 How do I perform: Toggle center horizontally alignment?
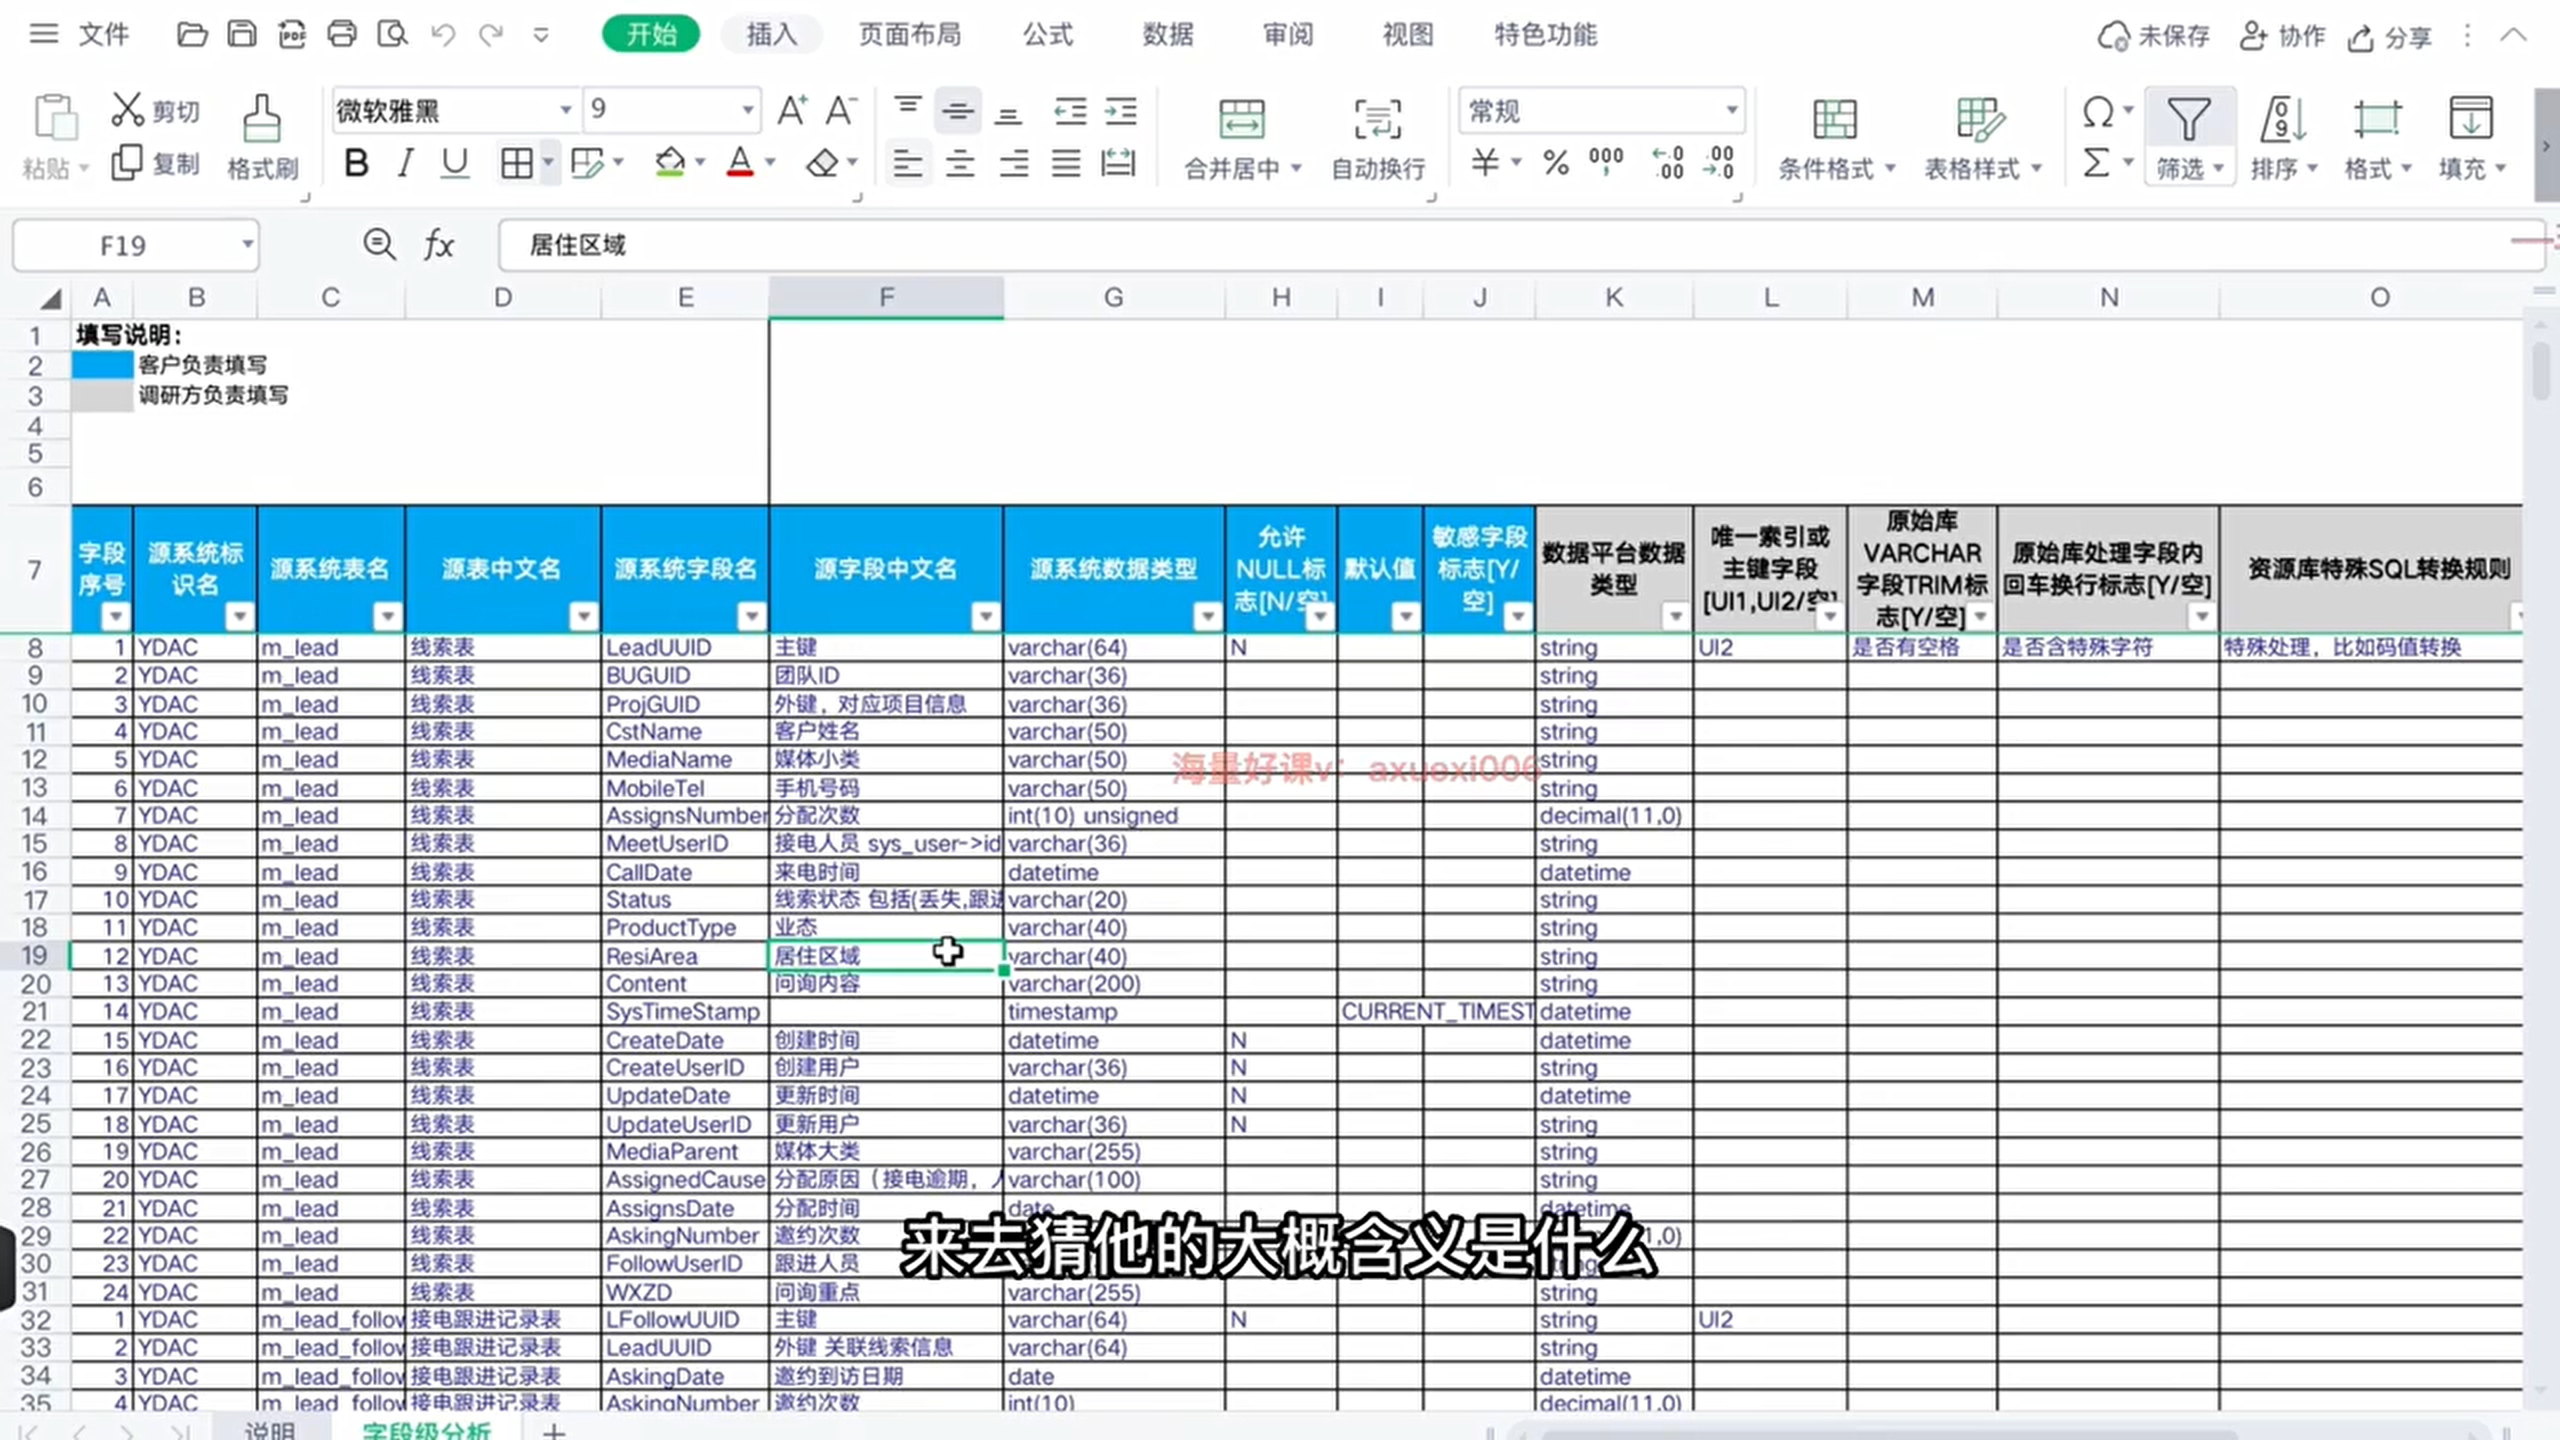(960, 163)
